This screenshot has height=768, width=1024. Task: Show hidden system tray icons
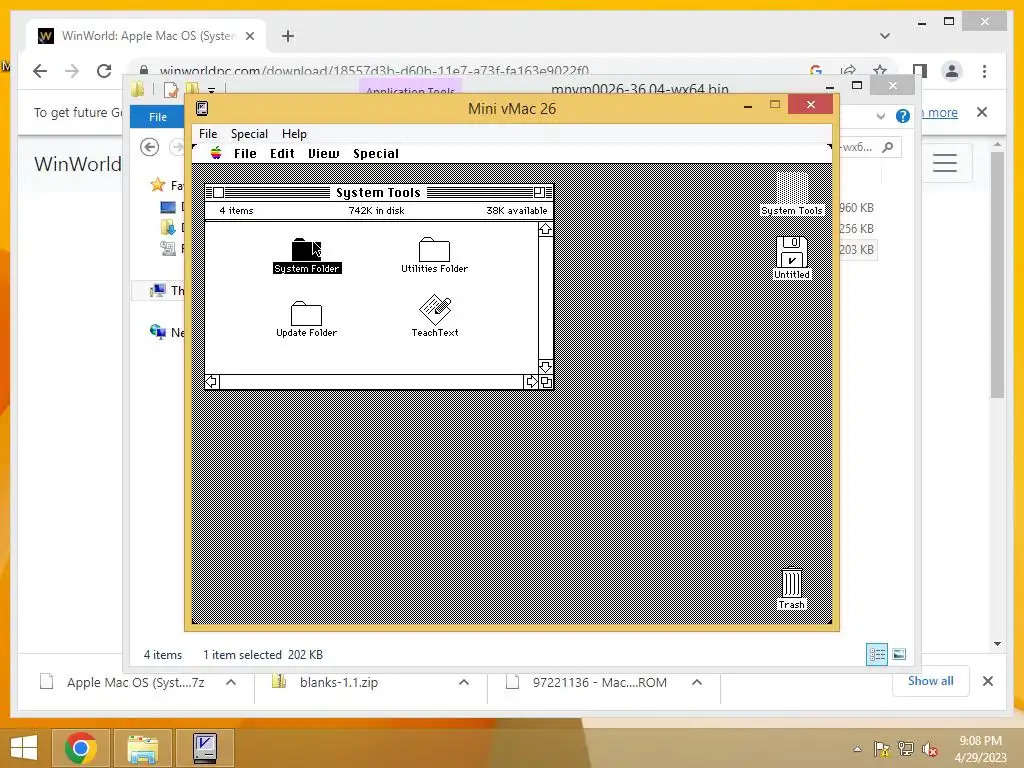pos(857,749)
